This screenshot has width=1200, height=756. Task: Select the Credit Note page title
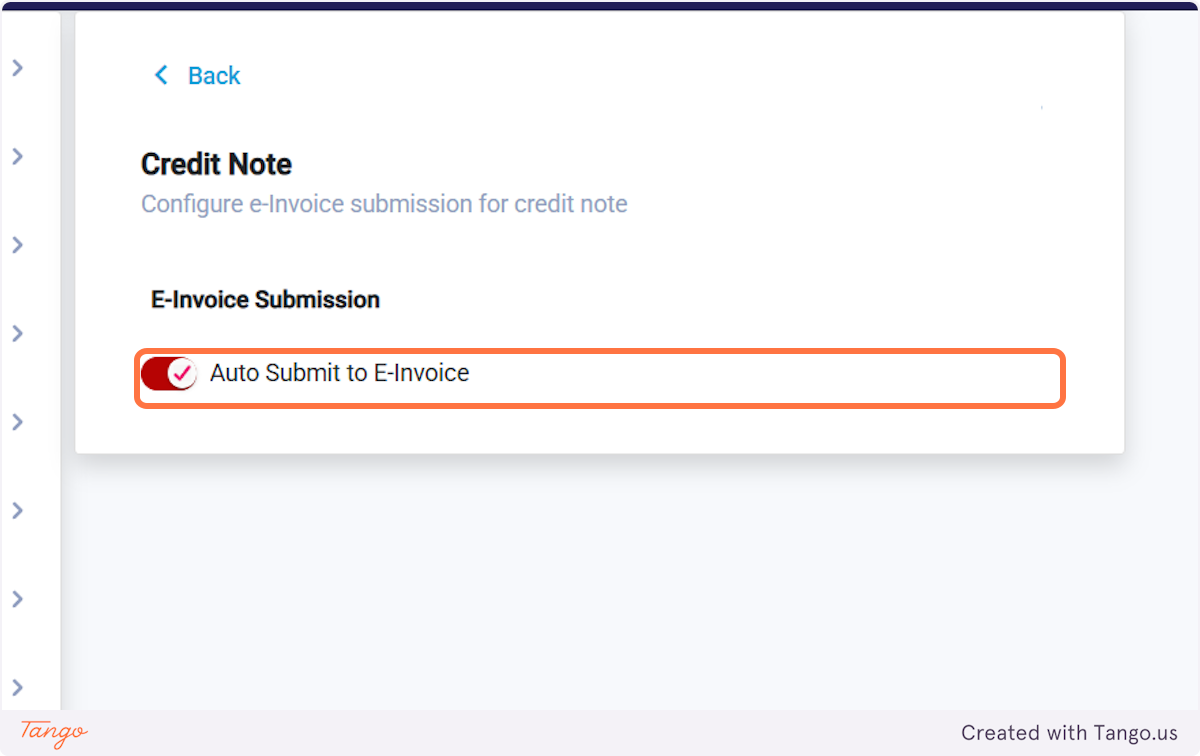[216, 163]
